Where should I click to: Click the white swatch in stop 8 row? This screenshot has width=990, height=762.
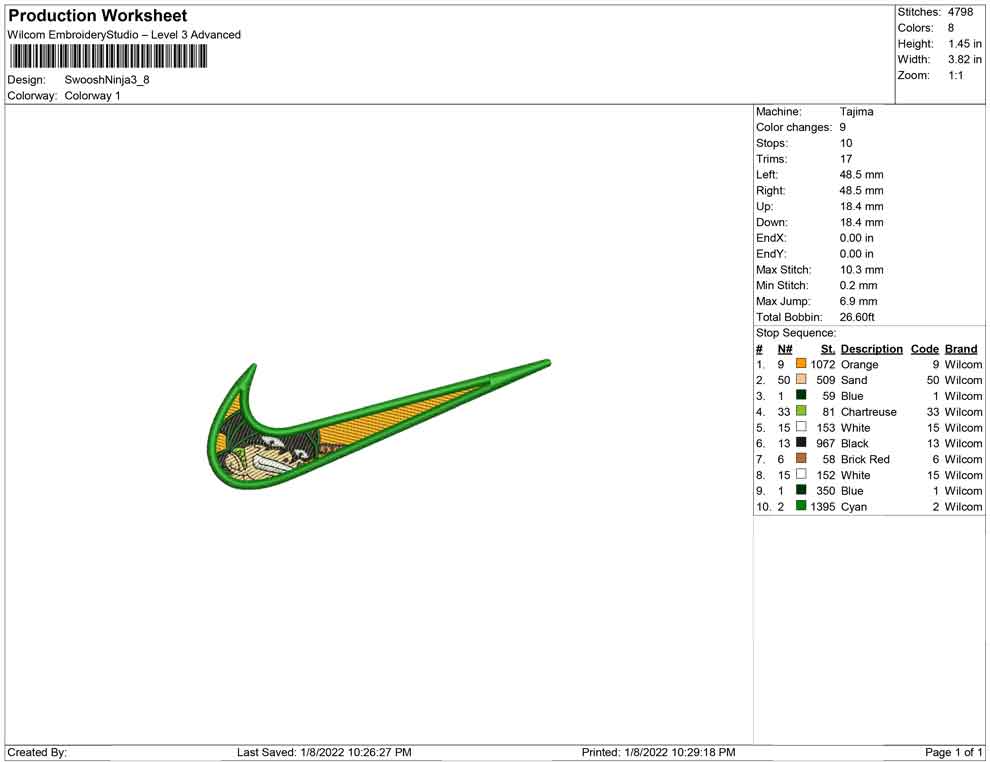point(801,474)
